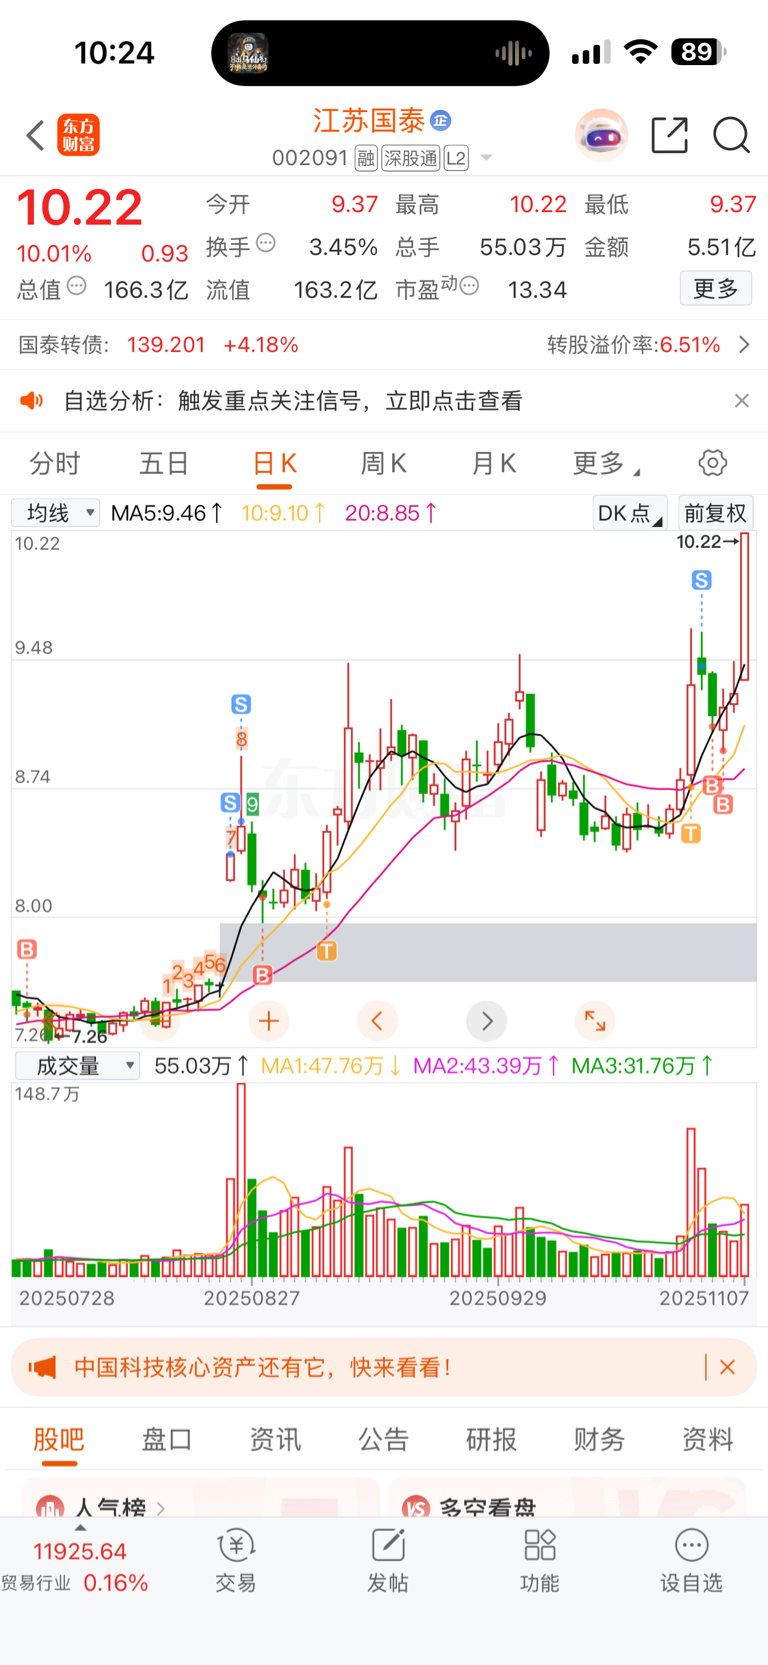
Task: Open 发帖 to write a post
Action: coord(388,1561)
